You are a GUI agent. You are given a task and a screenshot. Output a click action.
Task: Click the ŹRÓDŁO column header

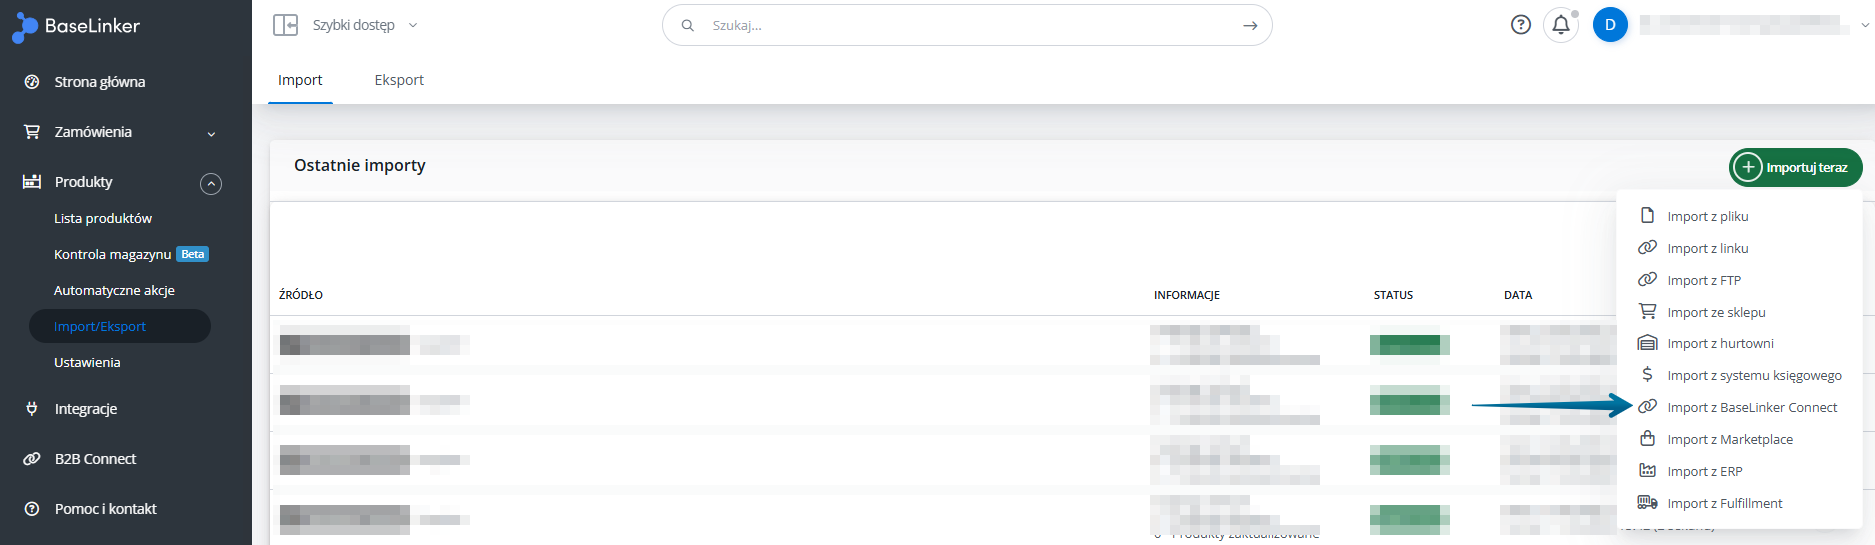[x=301, y=295]
